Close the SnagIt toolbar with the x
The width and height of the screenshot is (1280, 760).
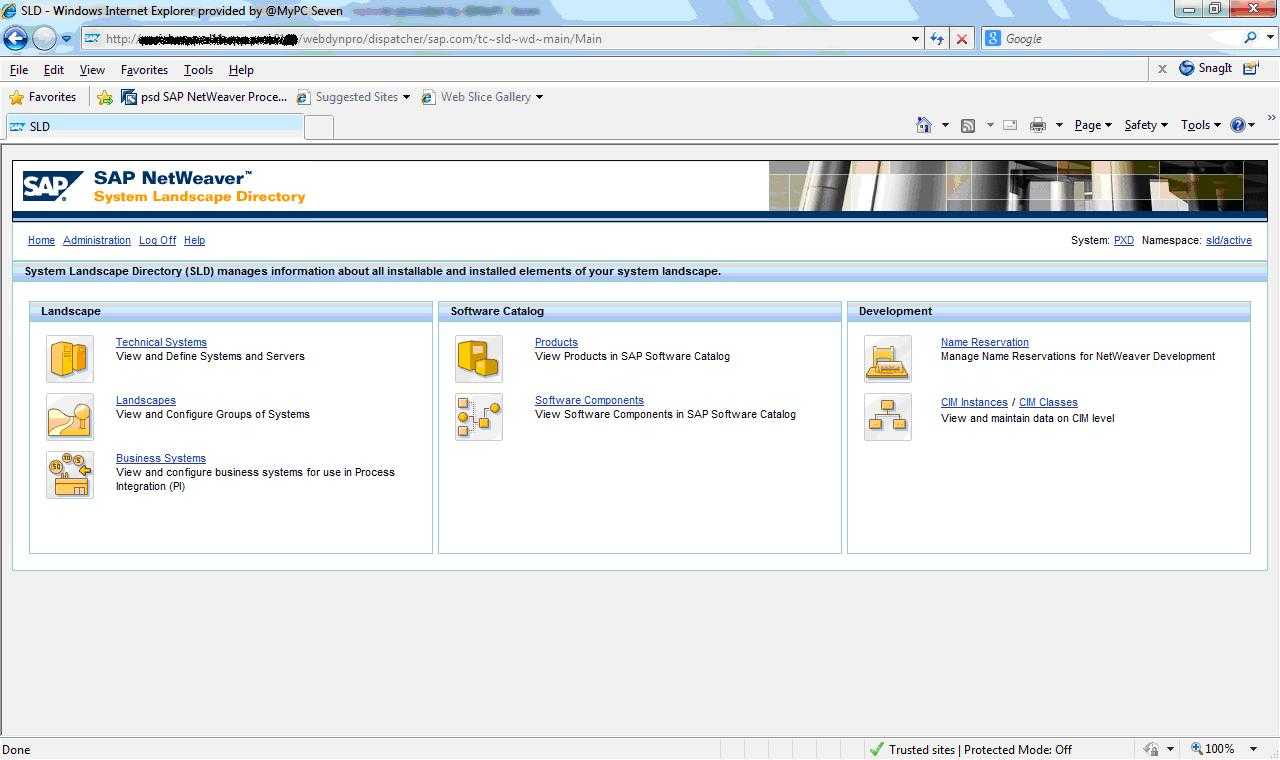[1162, 69]
